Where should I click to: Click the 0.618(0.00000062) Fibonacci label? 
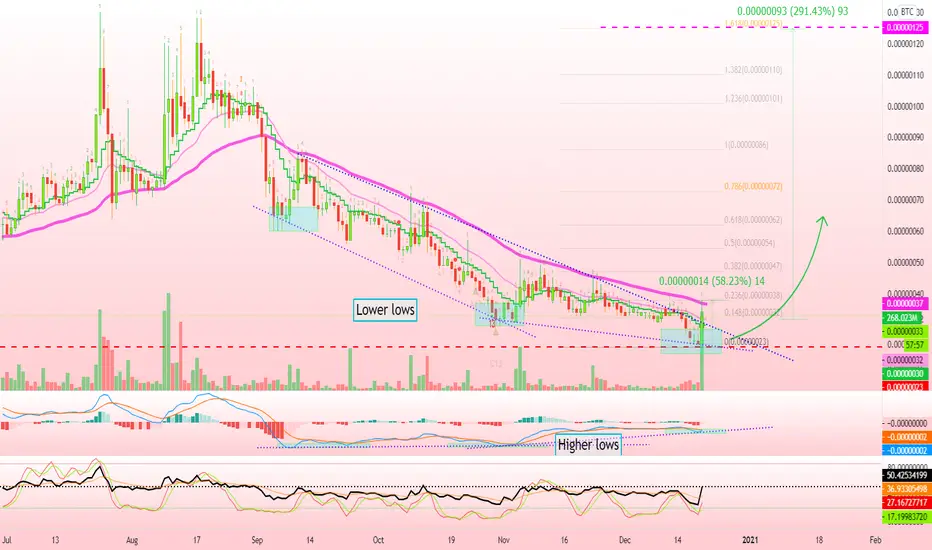point(753,220)
